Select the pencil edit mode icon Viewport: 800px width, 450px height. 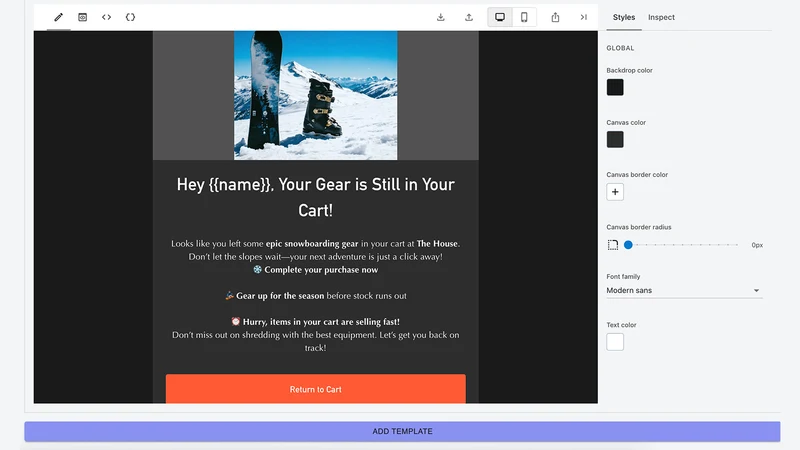(x=59, y=17)
